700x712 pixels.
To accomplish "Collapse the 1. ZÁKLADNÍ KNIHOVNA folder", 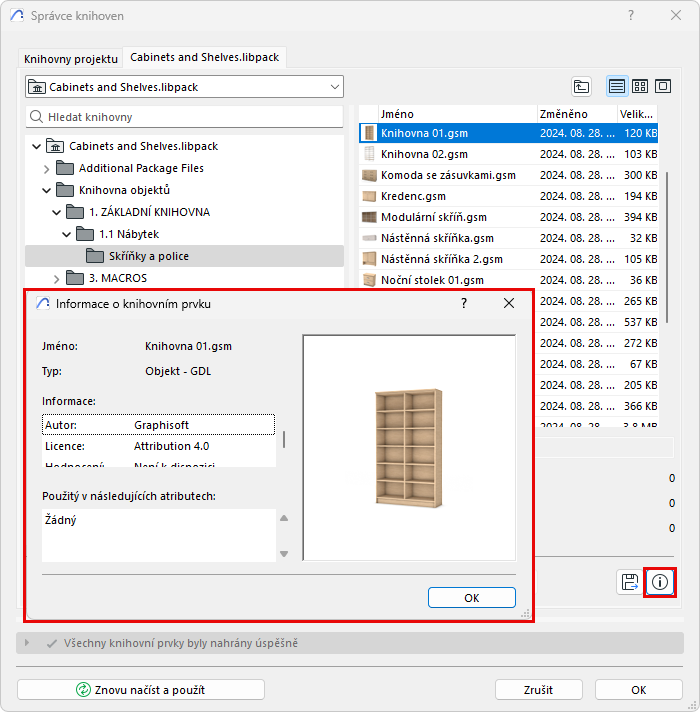I will coord(57,212).
